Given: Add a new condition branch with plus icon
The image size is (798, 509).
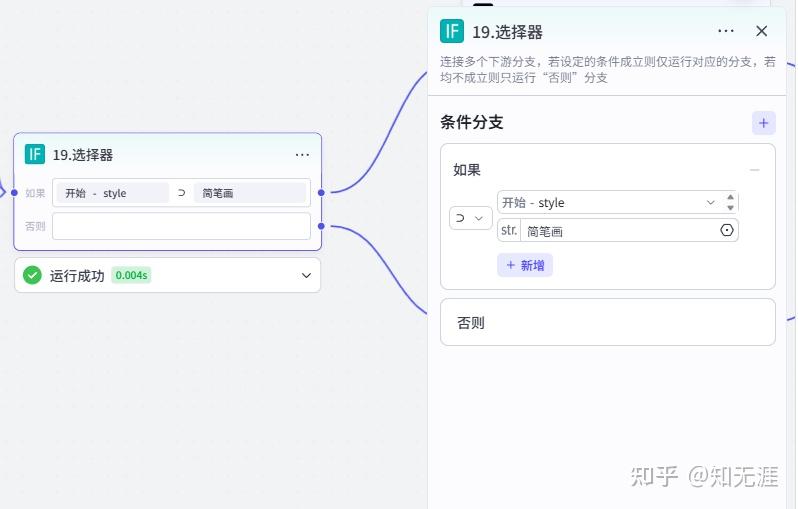Looking at the screenshot, I should click(x=763, y=123).
